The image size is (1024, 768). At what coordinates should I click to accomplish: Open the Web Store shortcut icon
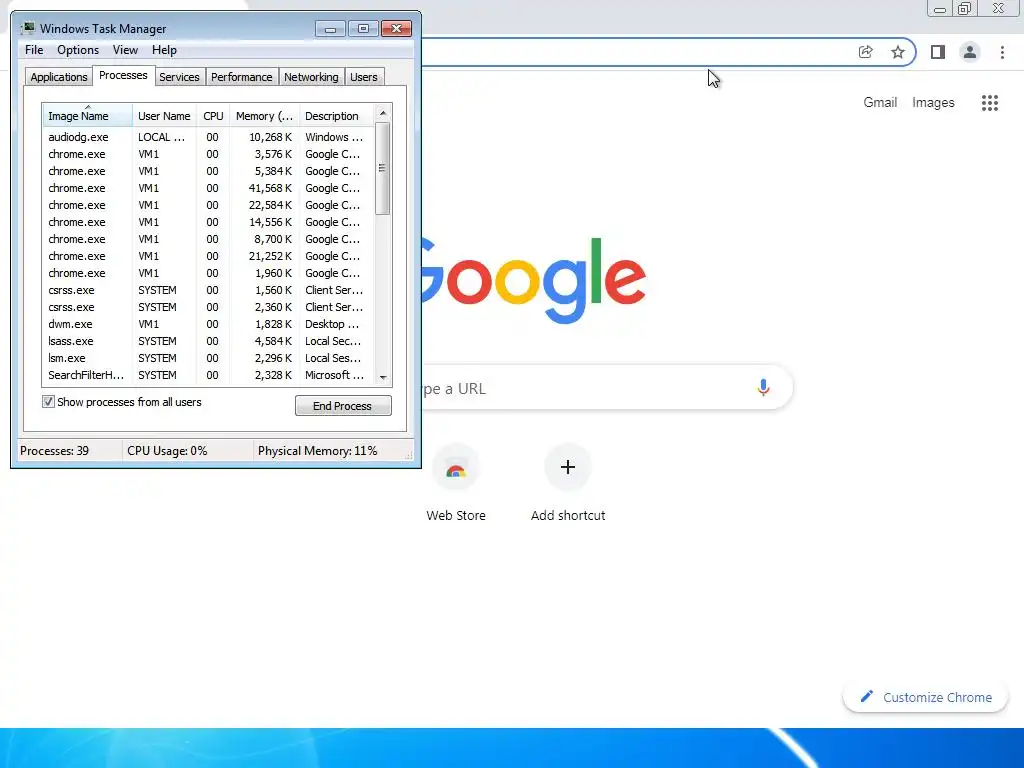456,468
